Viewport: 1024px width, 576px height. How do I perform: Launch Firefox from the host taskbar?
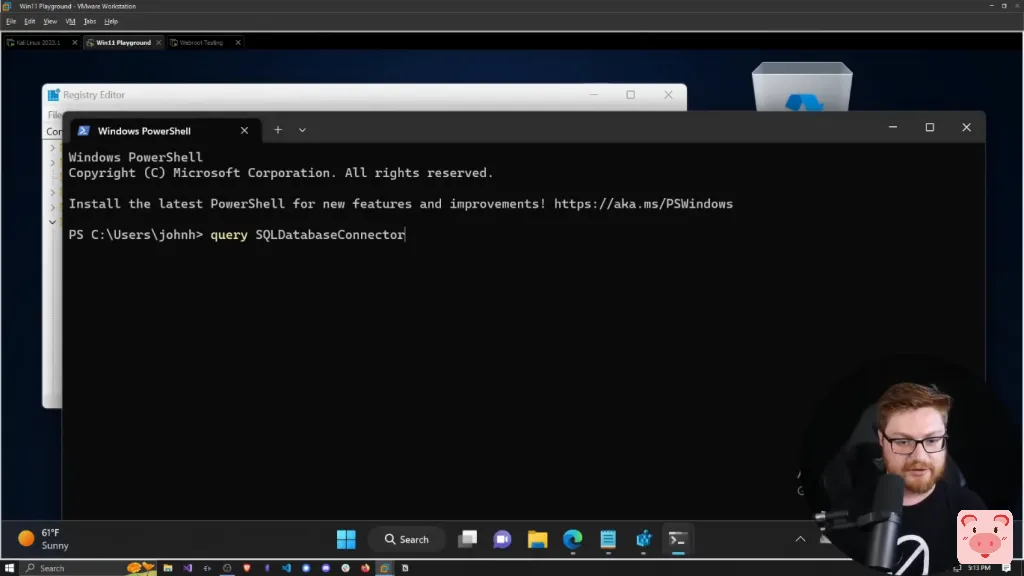tap(365, 568)
